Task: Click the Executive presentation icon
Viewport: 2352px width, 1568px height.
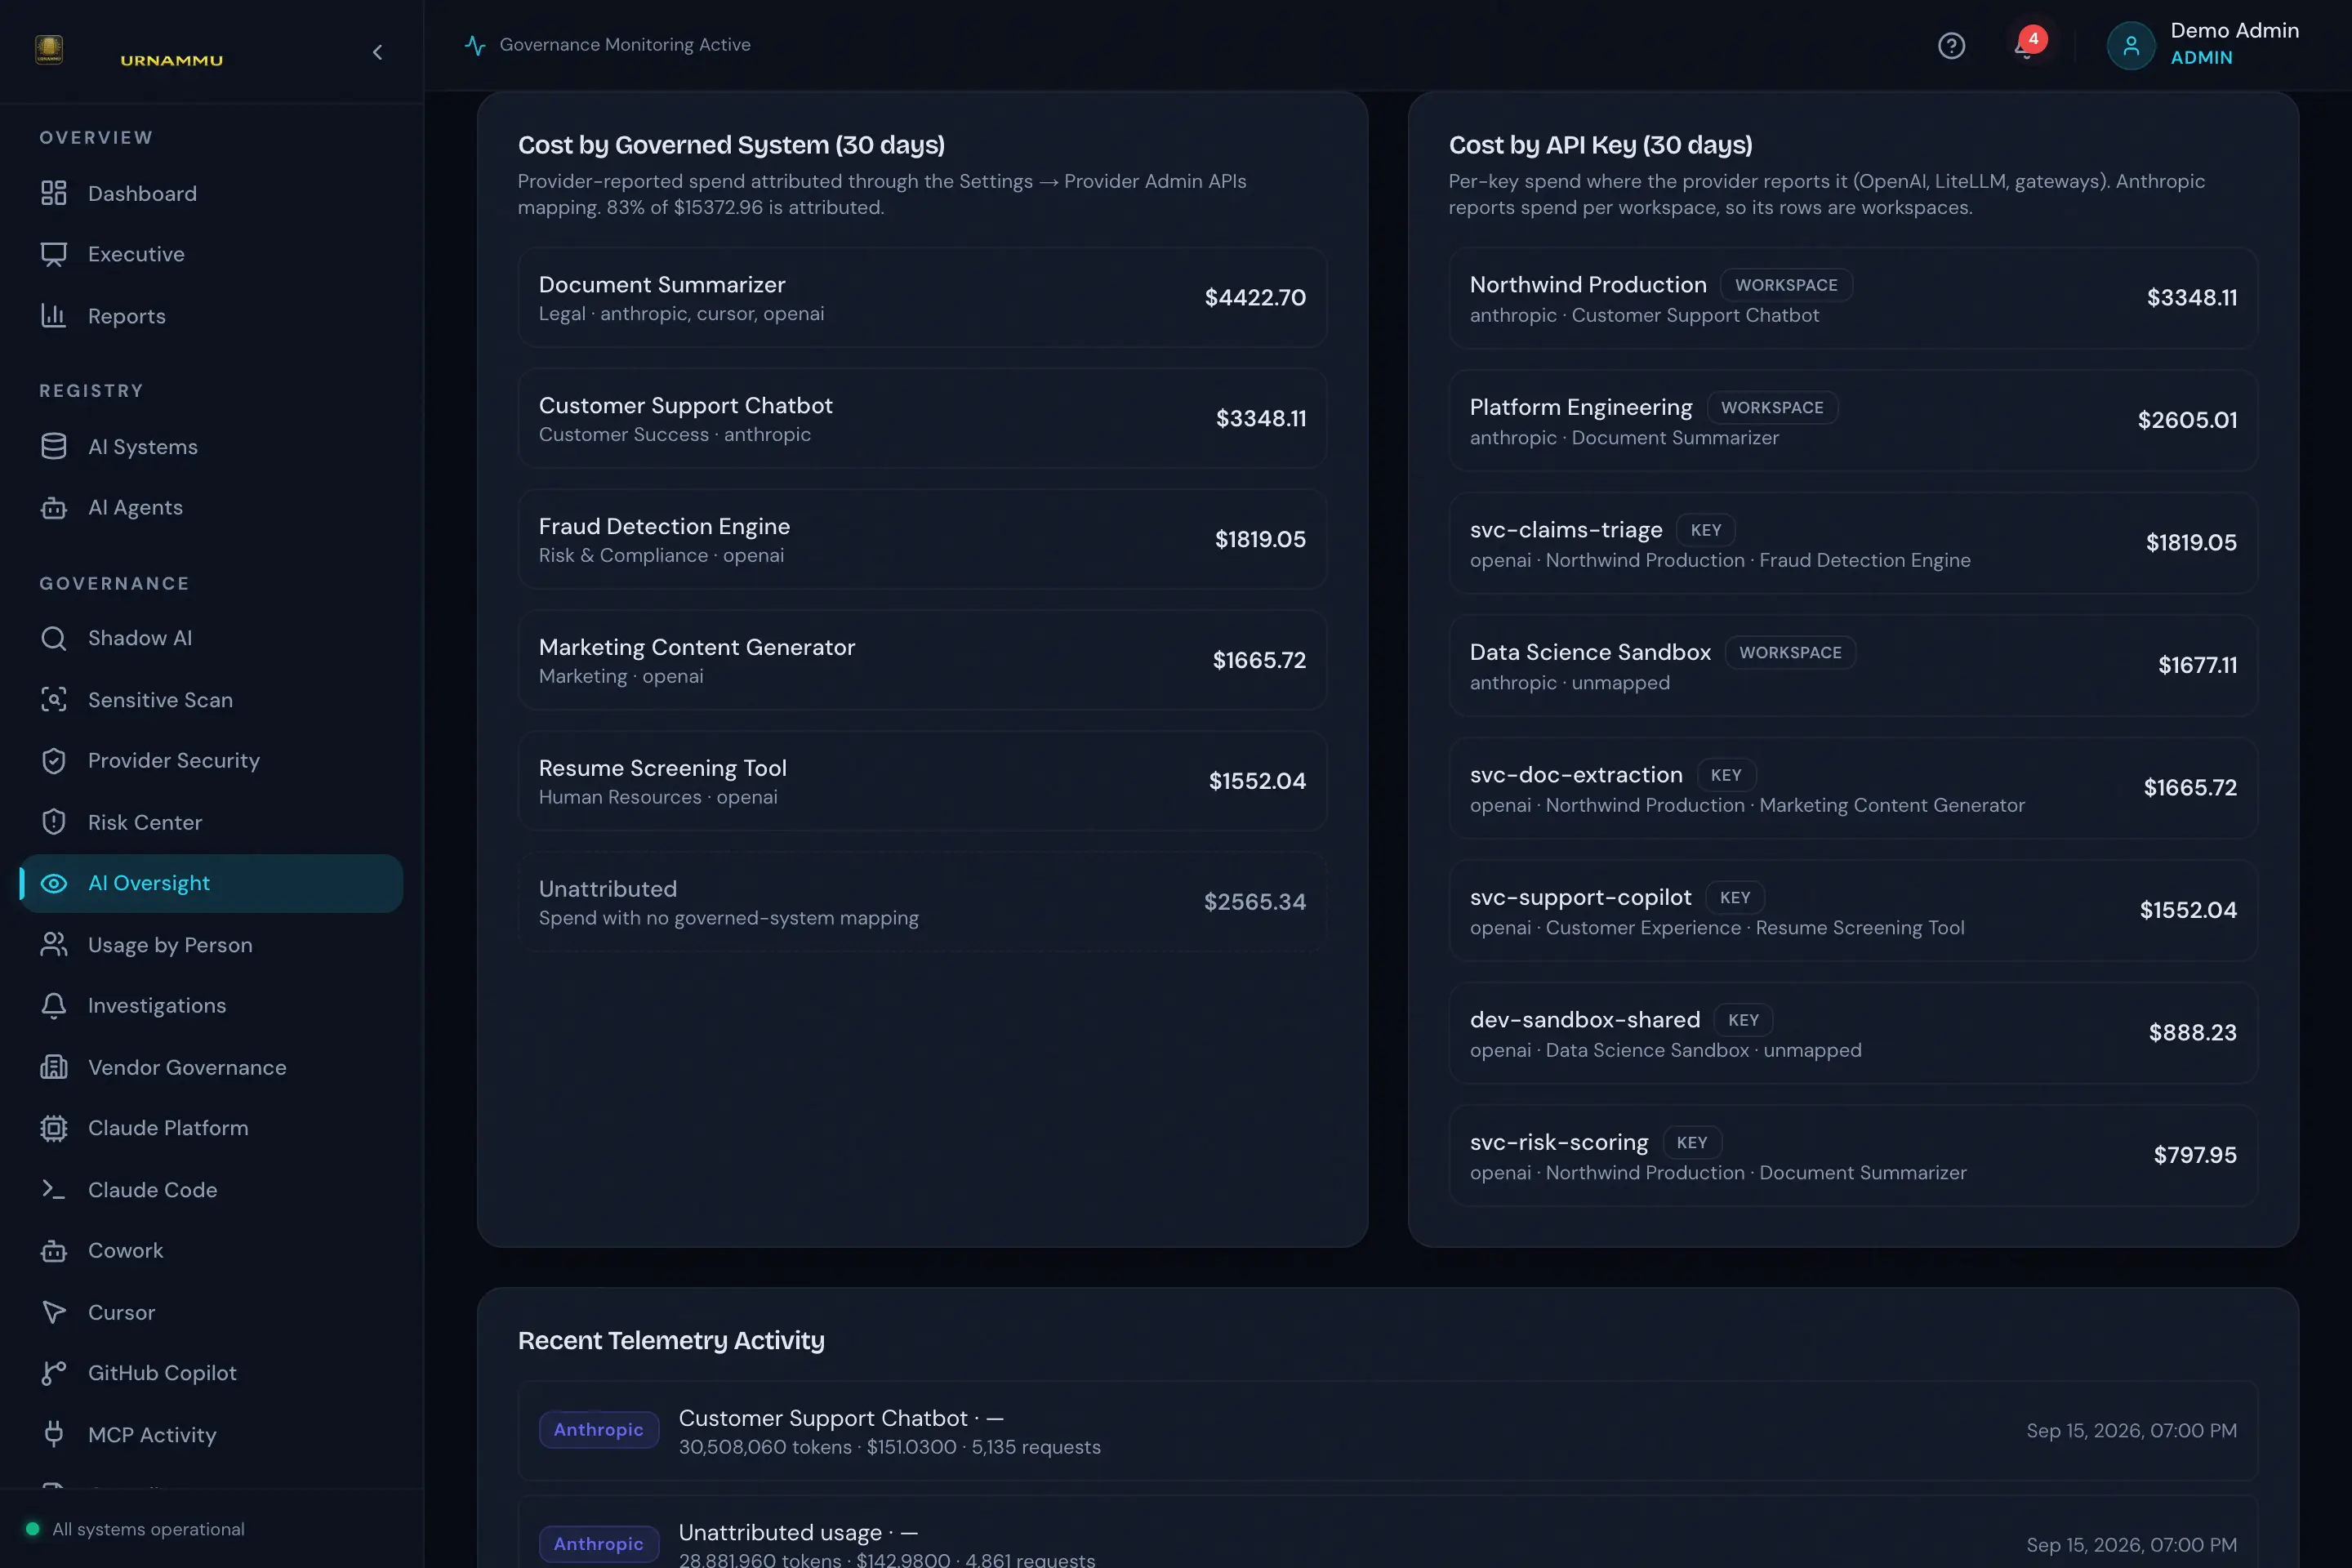Action: 54,254
